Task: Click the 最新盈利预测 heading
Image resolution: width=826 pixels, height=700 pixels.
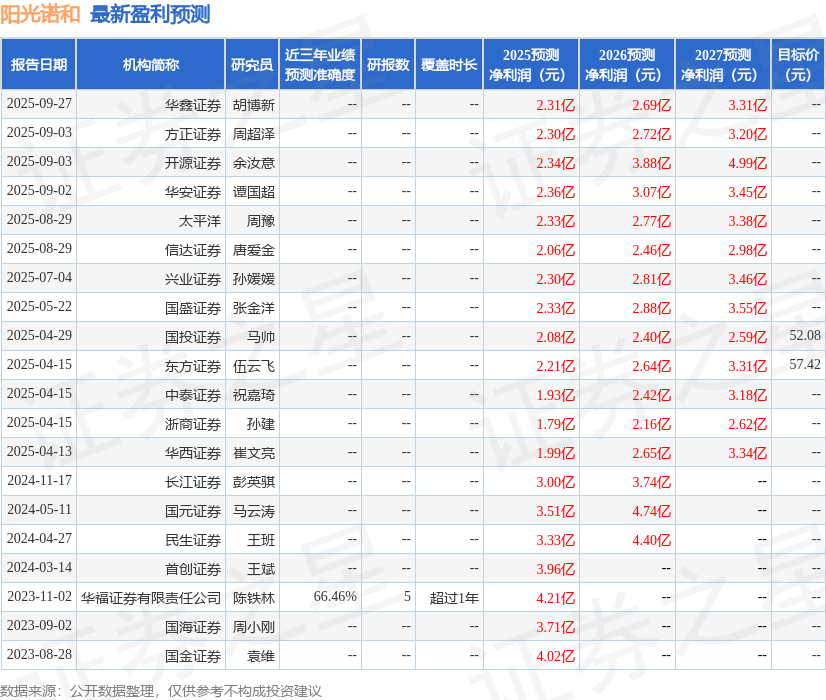Action: coord(150,14)
